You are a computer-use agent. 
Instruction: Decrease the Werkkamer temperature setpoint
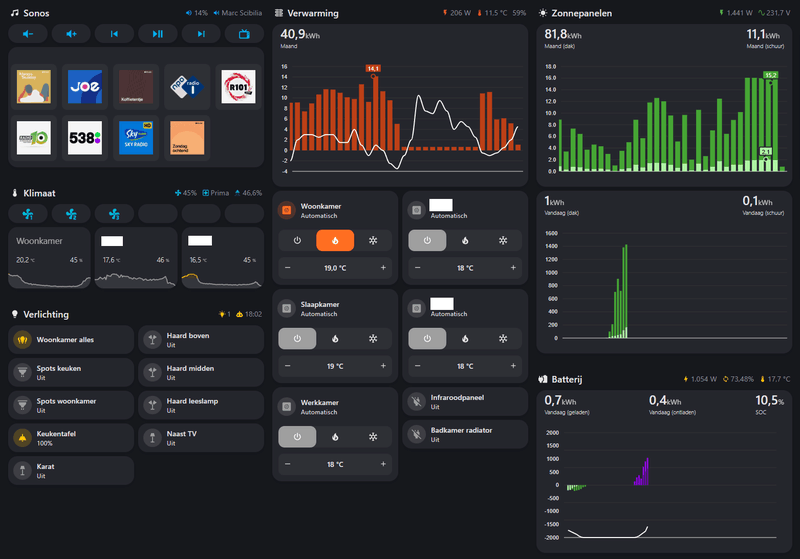(x=288, y=464)
